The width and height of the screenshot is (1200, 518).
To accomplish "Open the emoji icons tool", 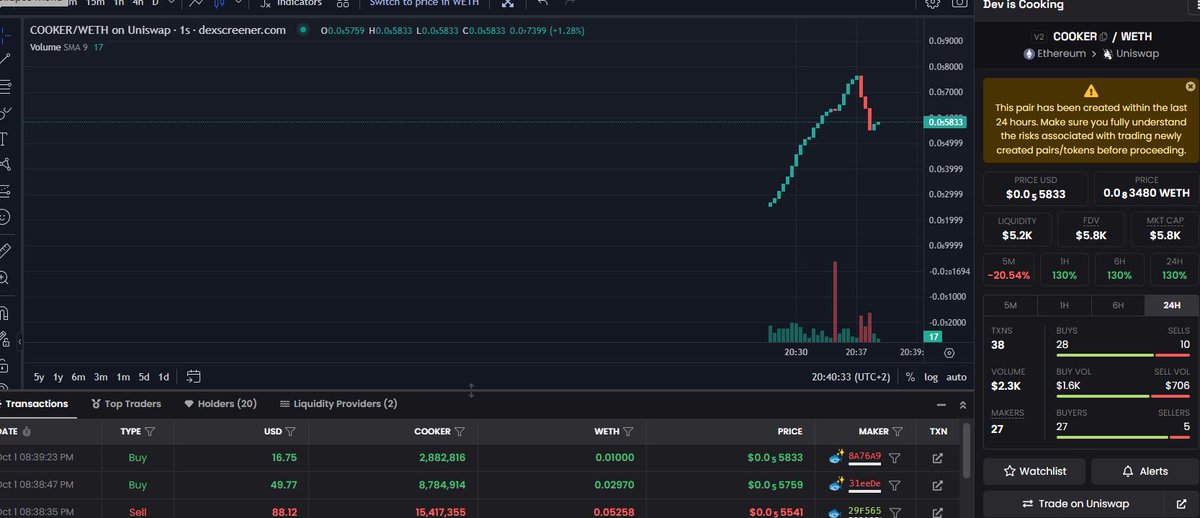I will pyautogui.click(x=5, y=217).
